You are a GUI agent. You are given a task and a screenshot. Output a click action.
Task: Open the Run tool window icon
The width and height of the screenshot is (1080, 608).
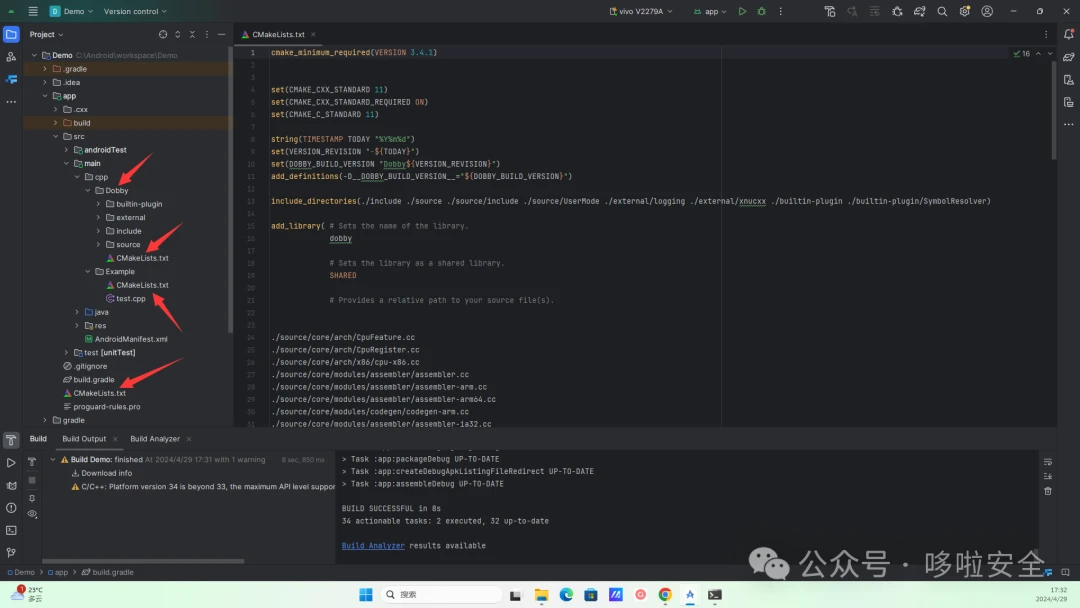point(11,463)
